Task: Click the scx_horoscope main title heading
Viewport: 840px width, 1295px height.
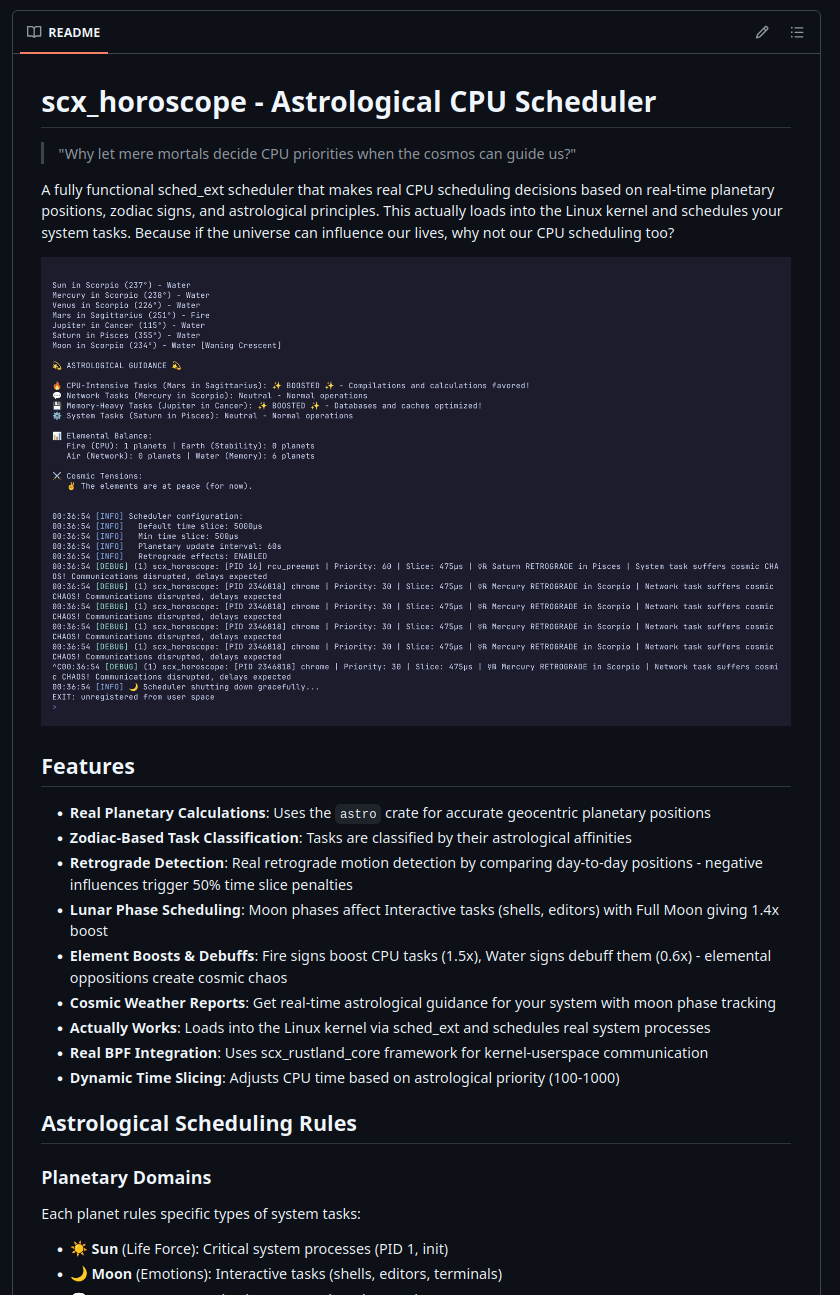Action: point(348,102)
